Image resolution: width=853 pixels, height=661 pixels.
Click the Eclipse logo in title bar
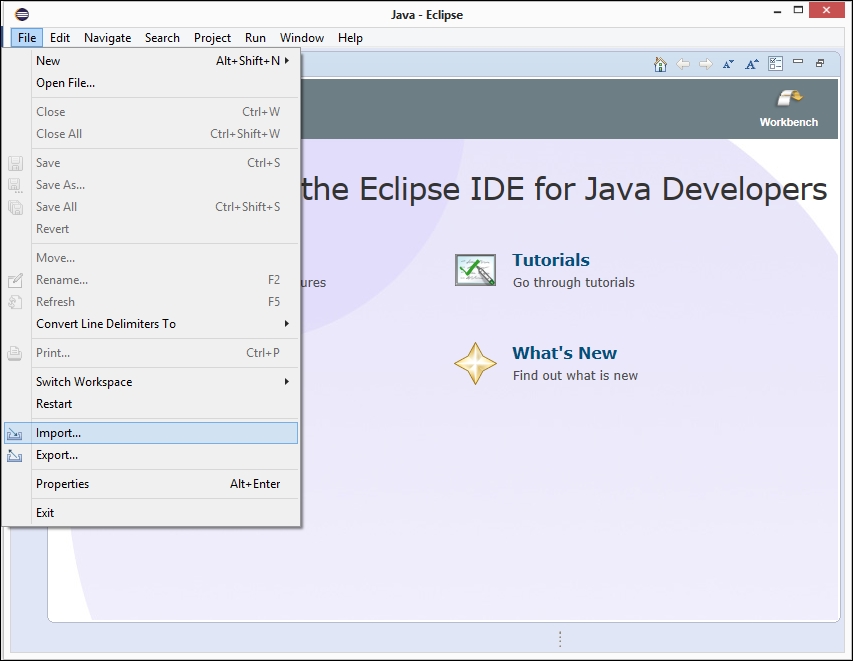coord(22,14)
